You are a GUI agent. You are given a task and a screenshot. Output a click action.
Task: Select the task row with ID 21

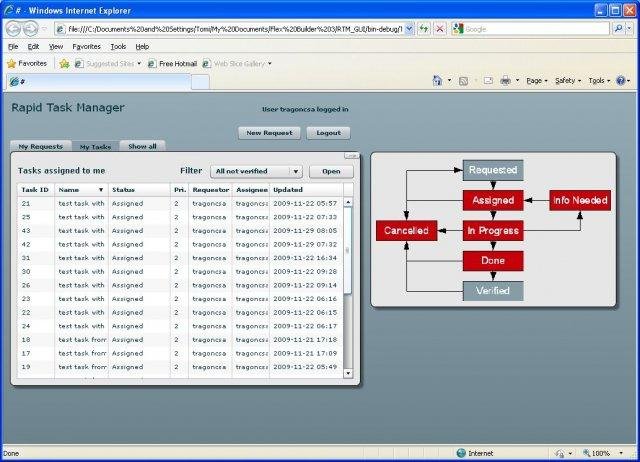pos(180,203)
